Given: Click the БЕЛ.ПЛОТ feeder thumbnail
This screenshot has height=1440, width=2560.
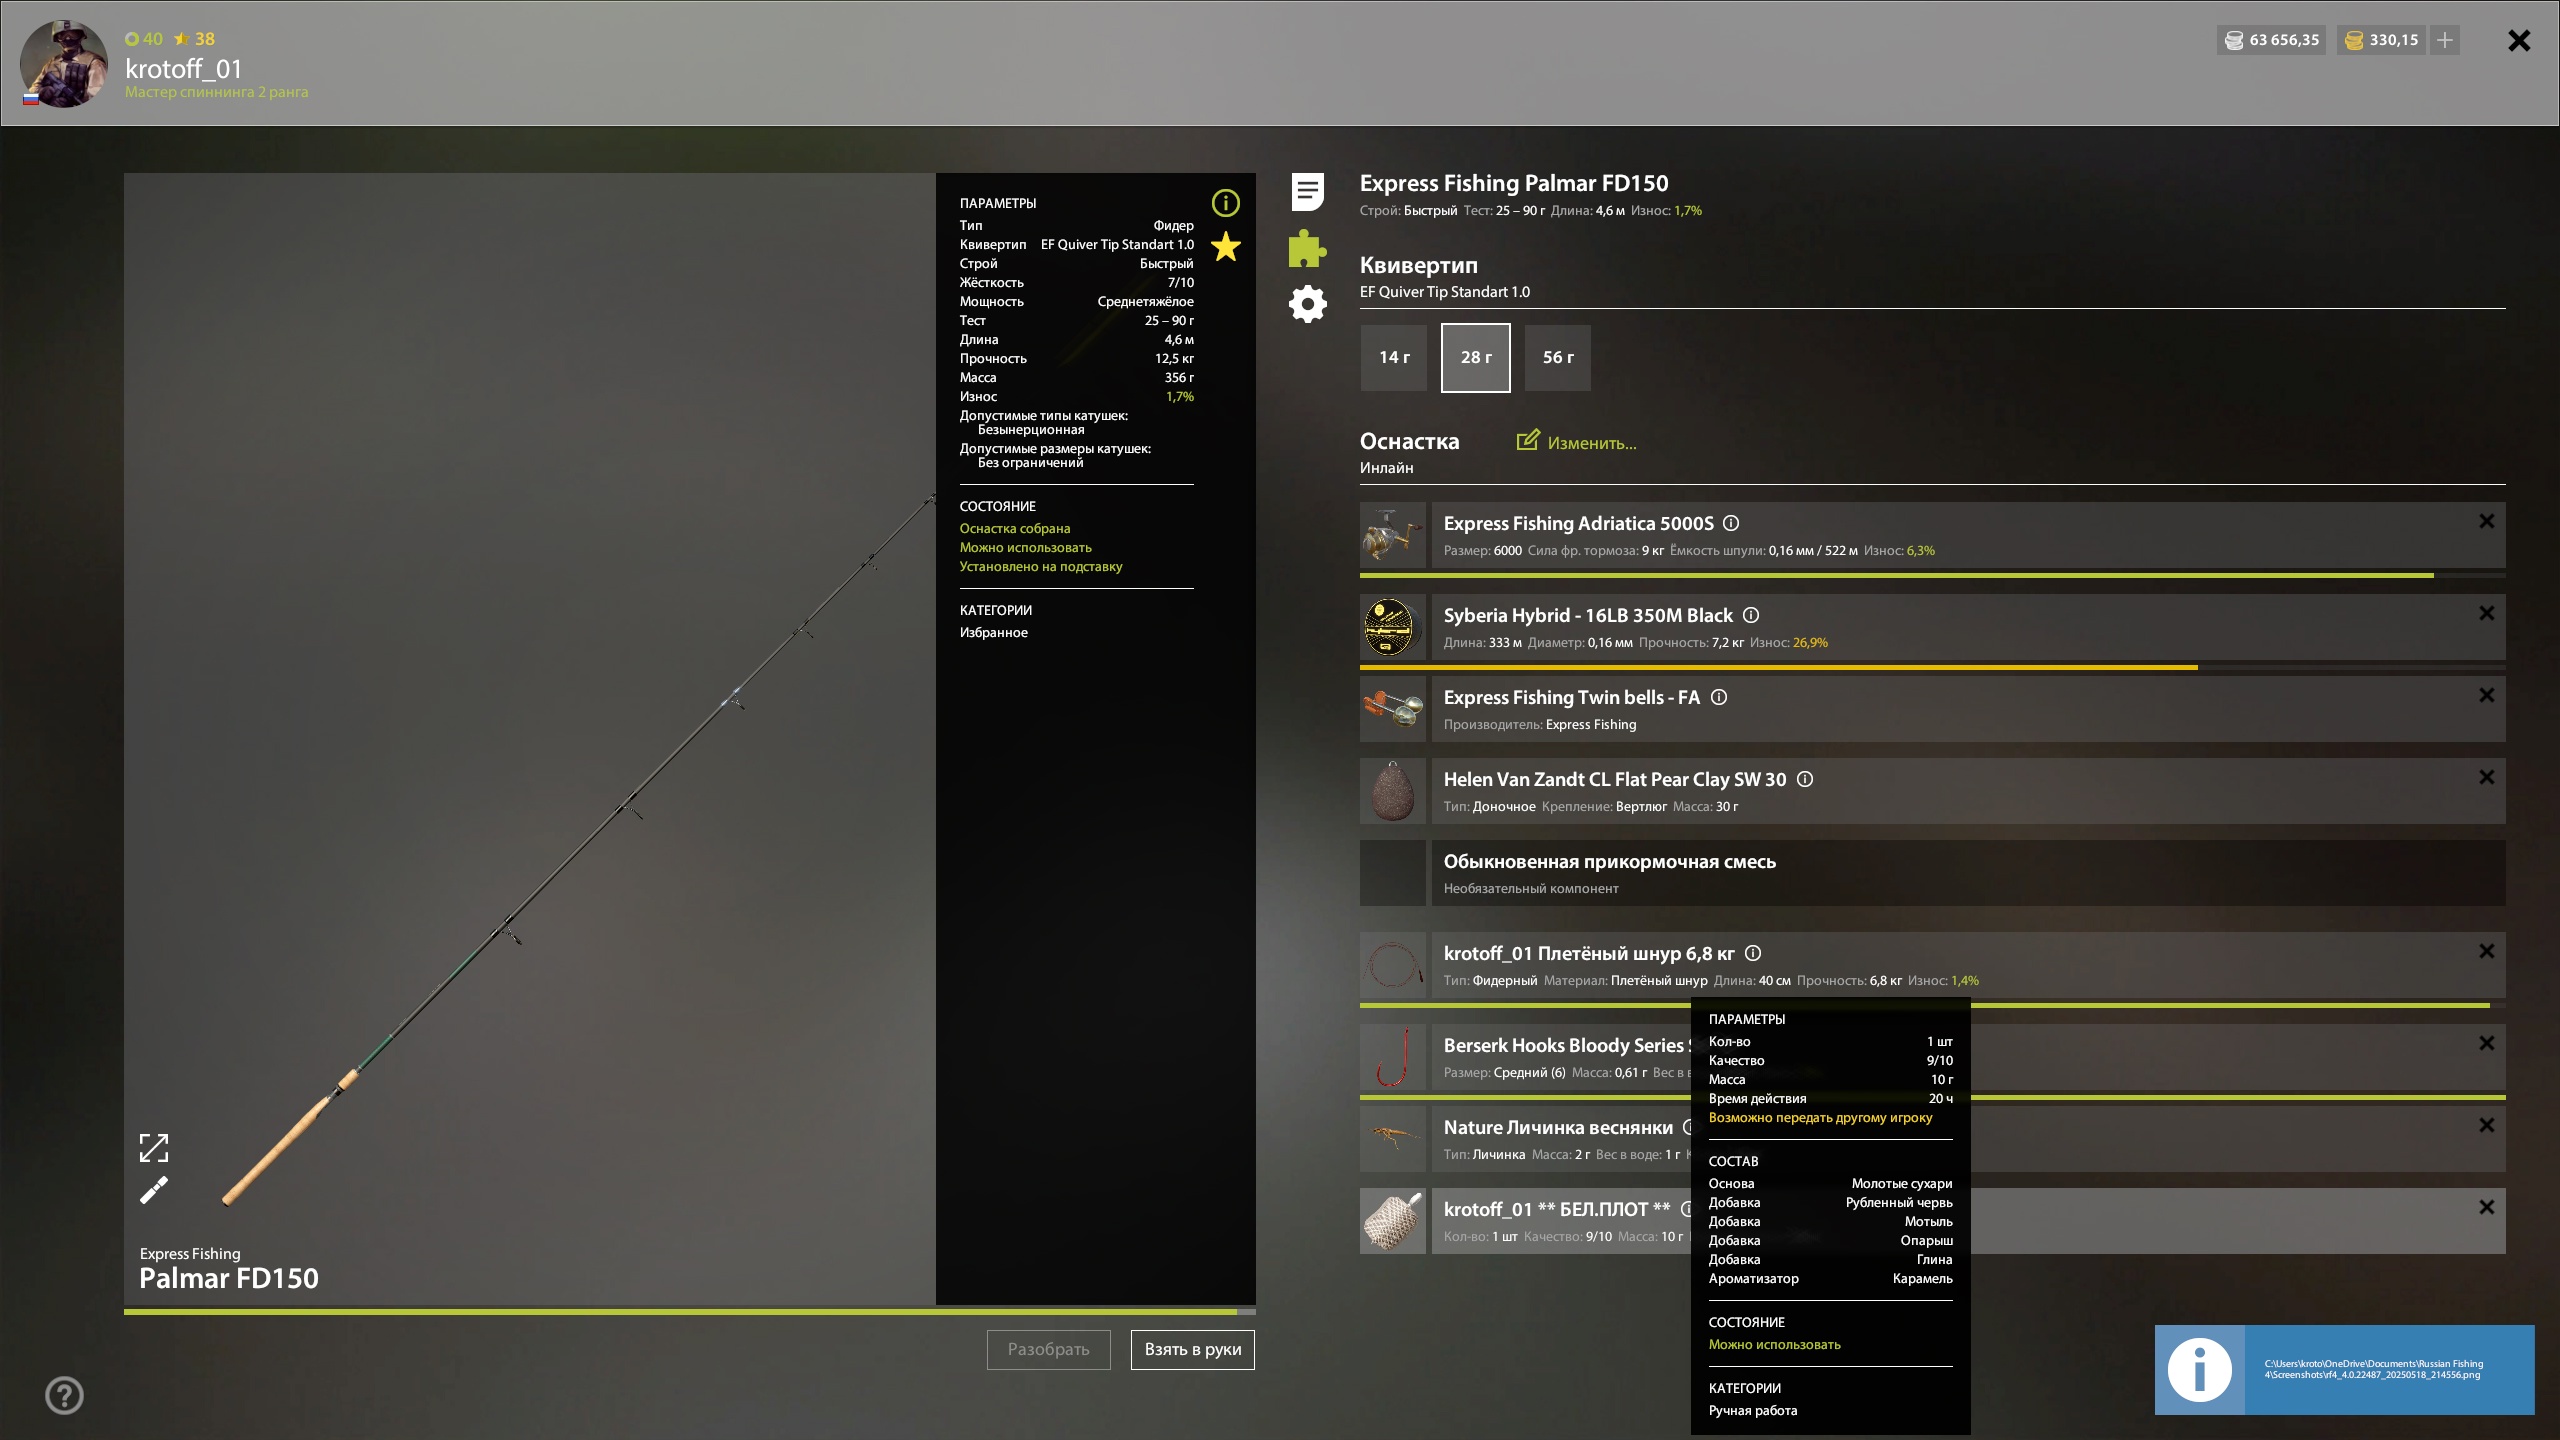Looking at the screenshot, I should pos(1393,1221).
